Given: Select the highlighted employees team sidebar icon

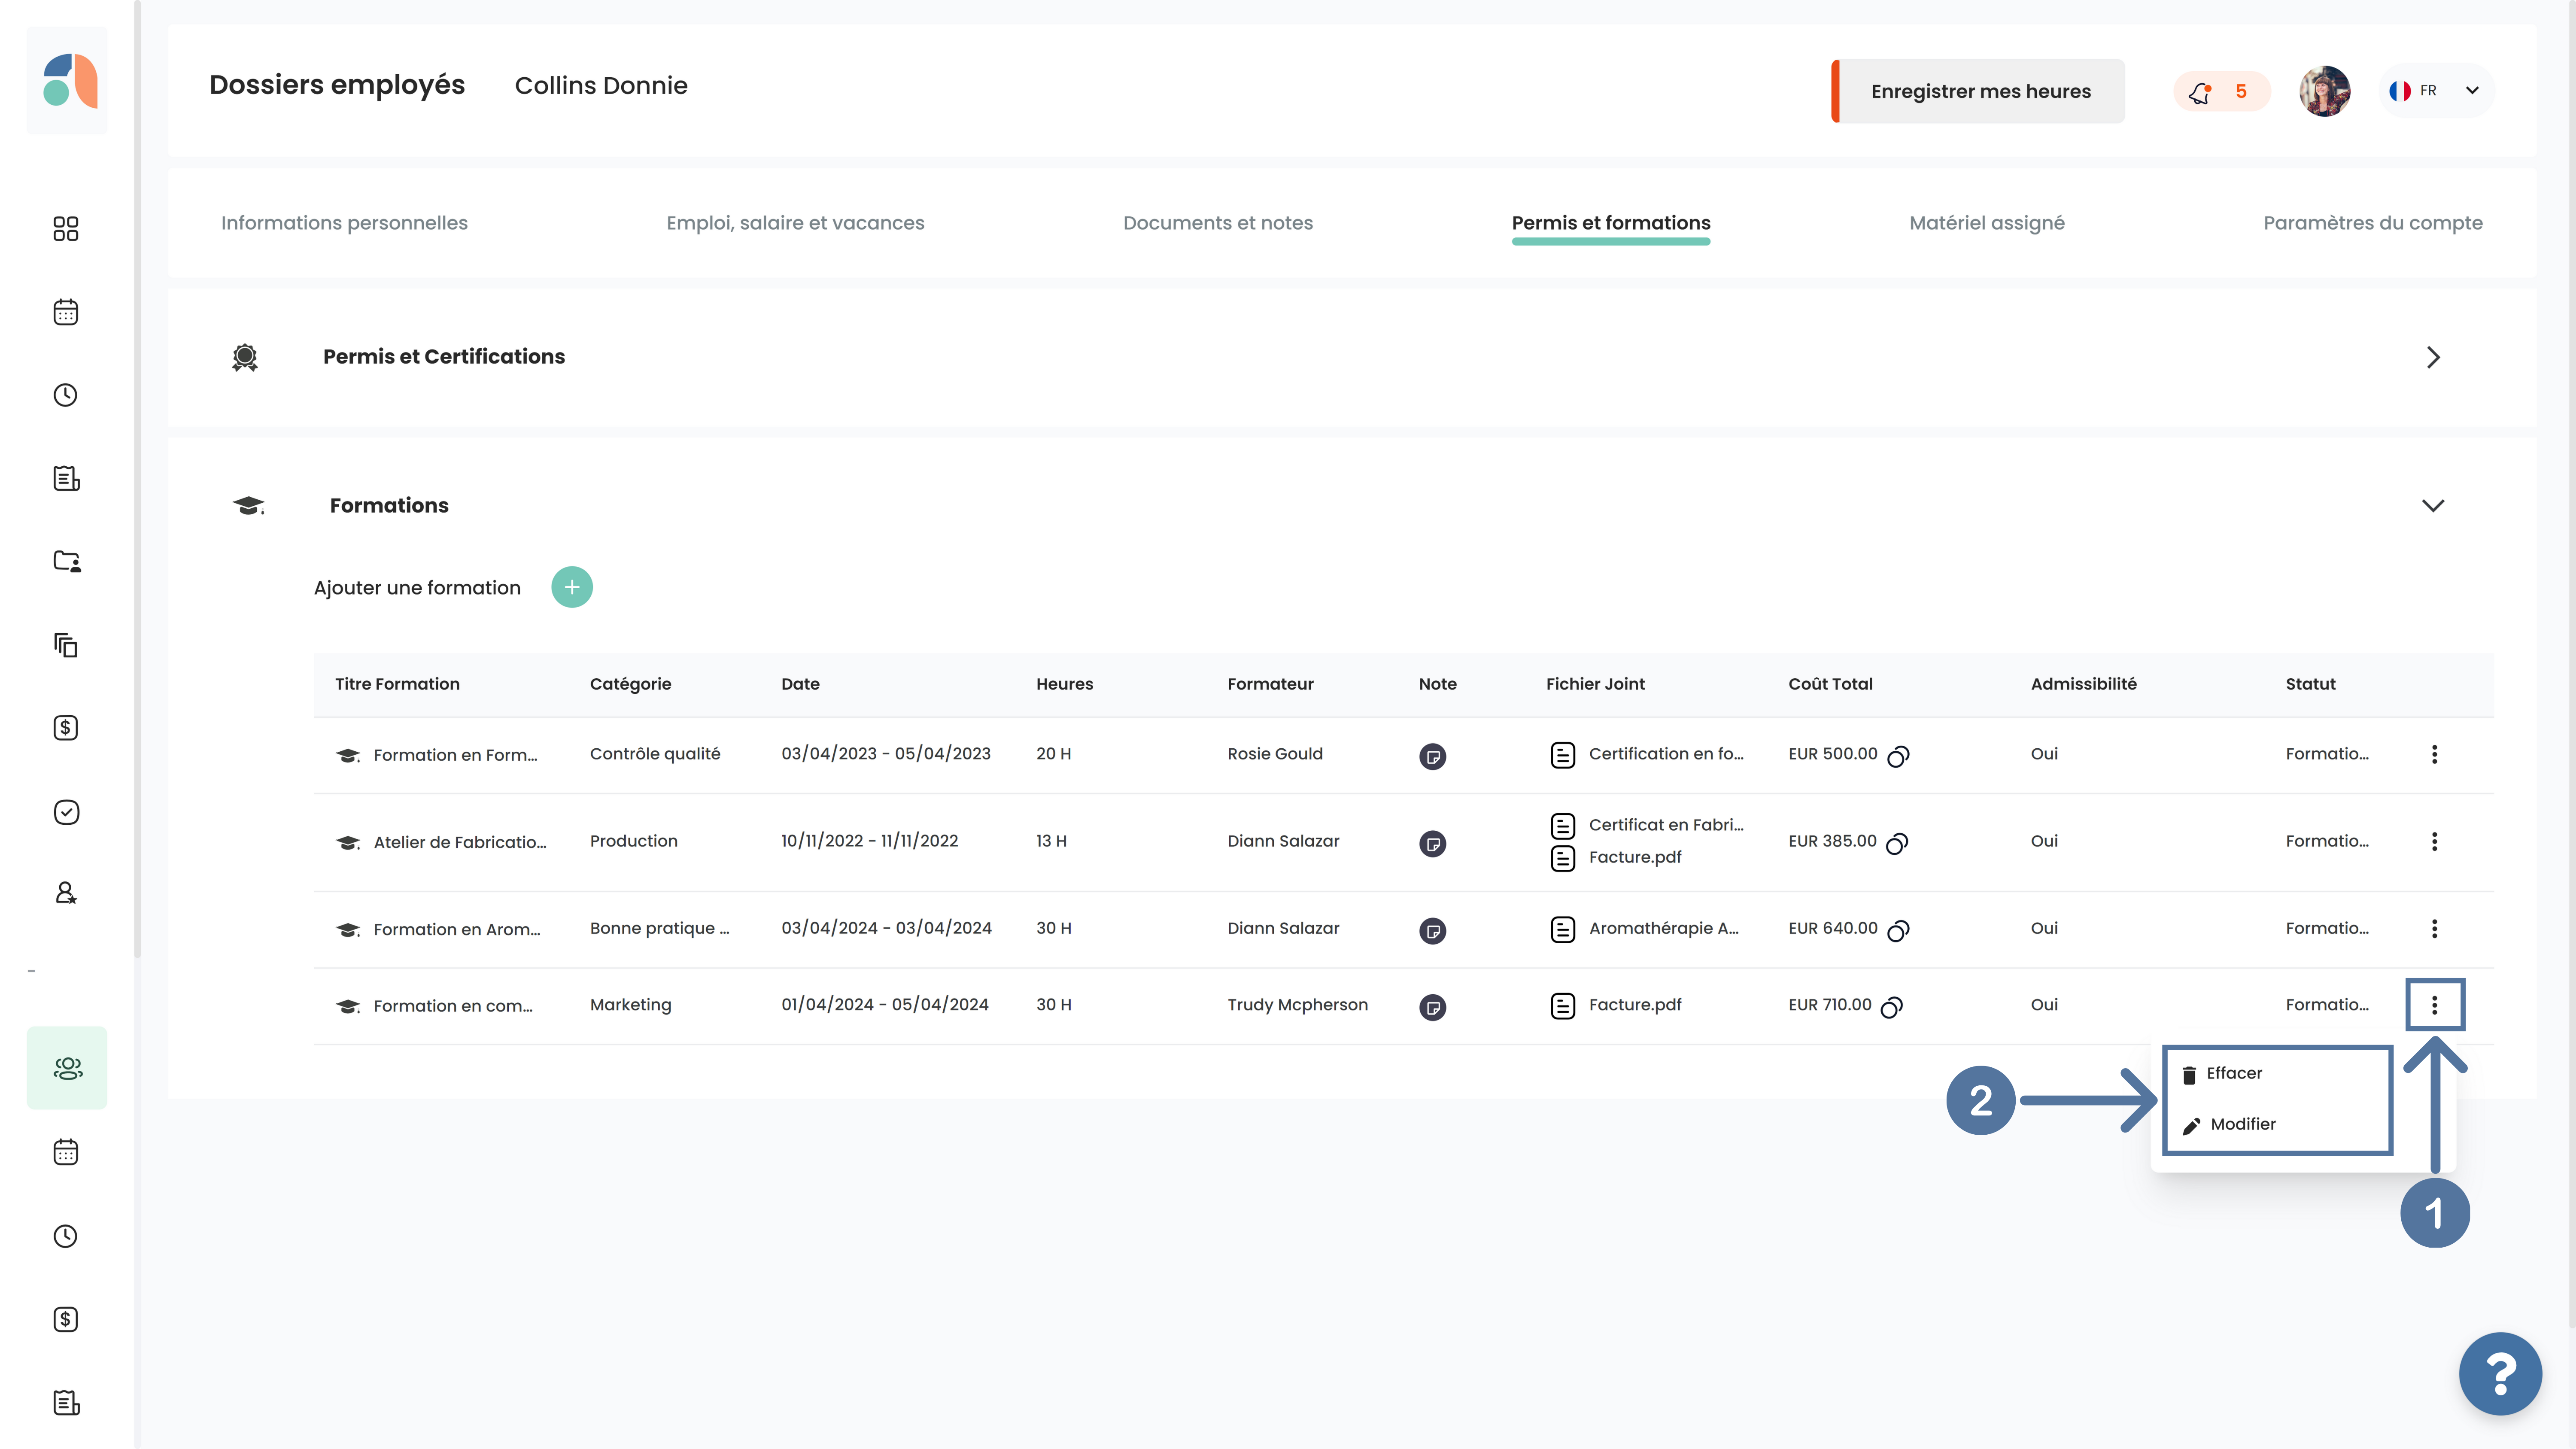Looking at the screenshot, I should (67, 1068).
